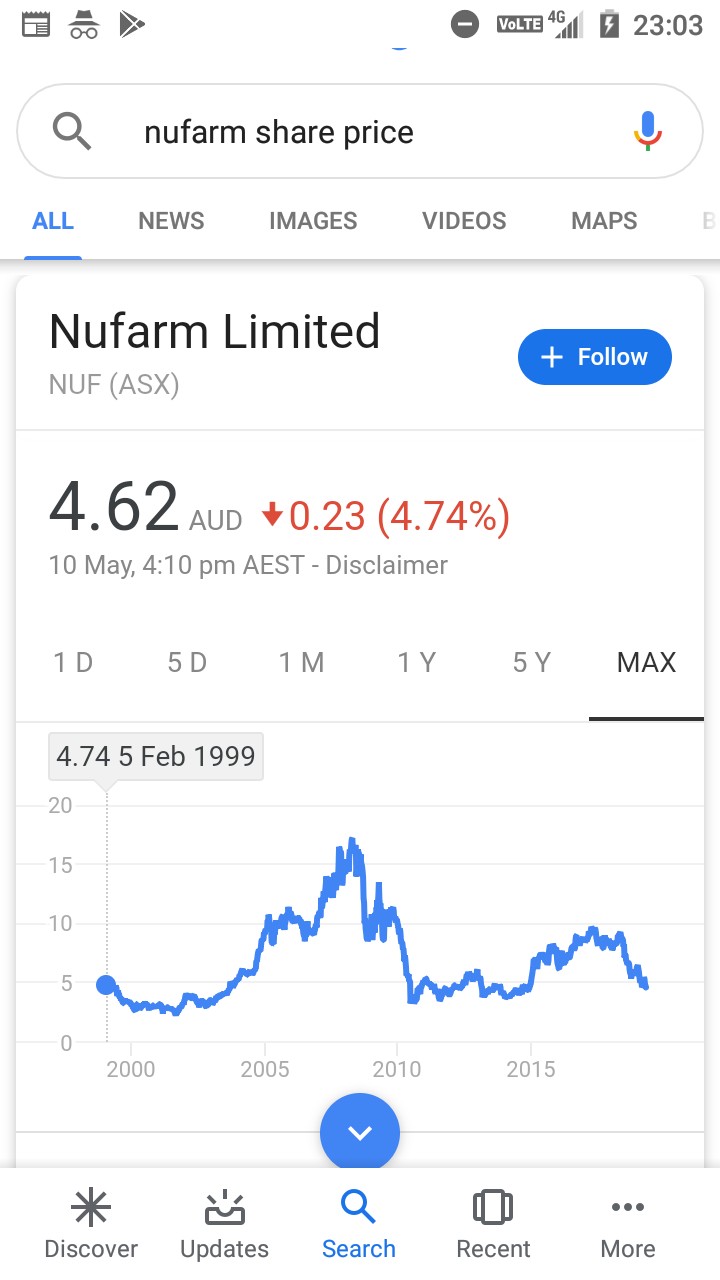This screenshot has width=720, height=1280.
Task: Open the Updates tray icon
Action: (x=225, y=1209)
